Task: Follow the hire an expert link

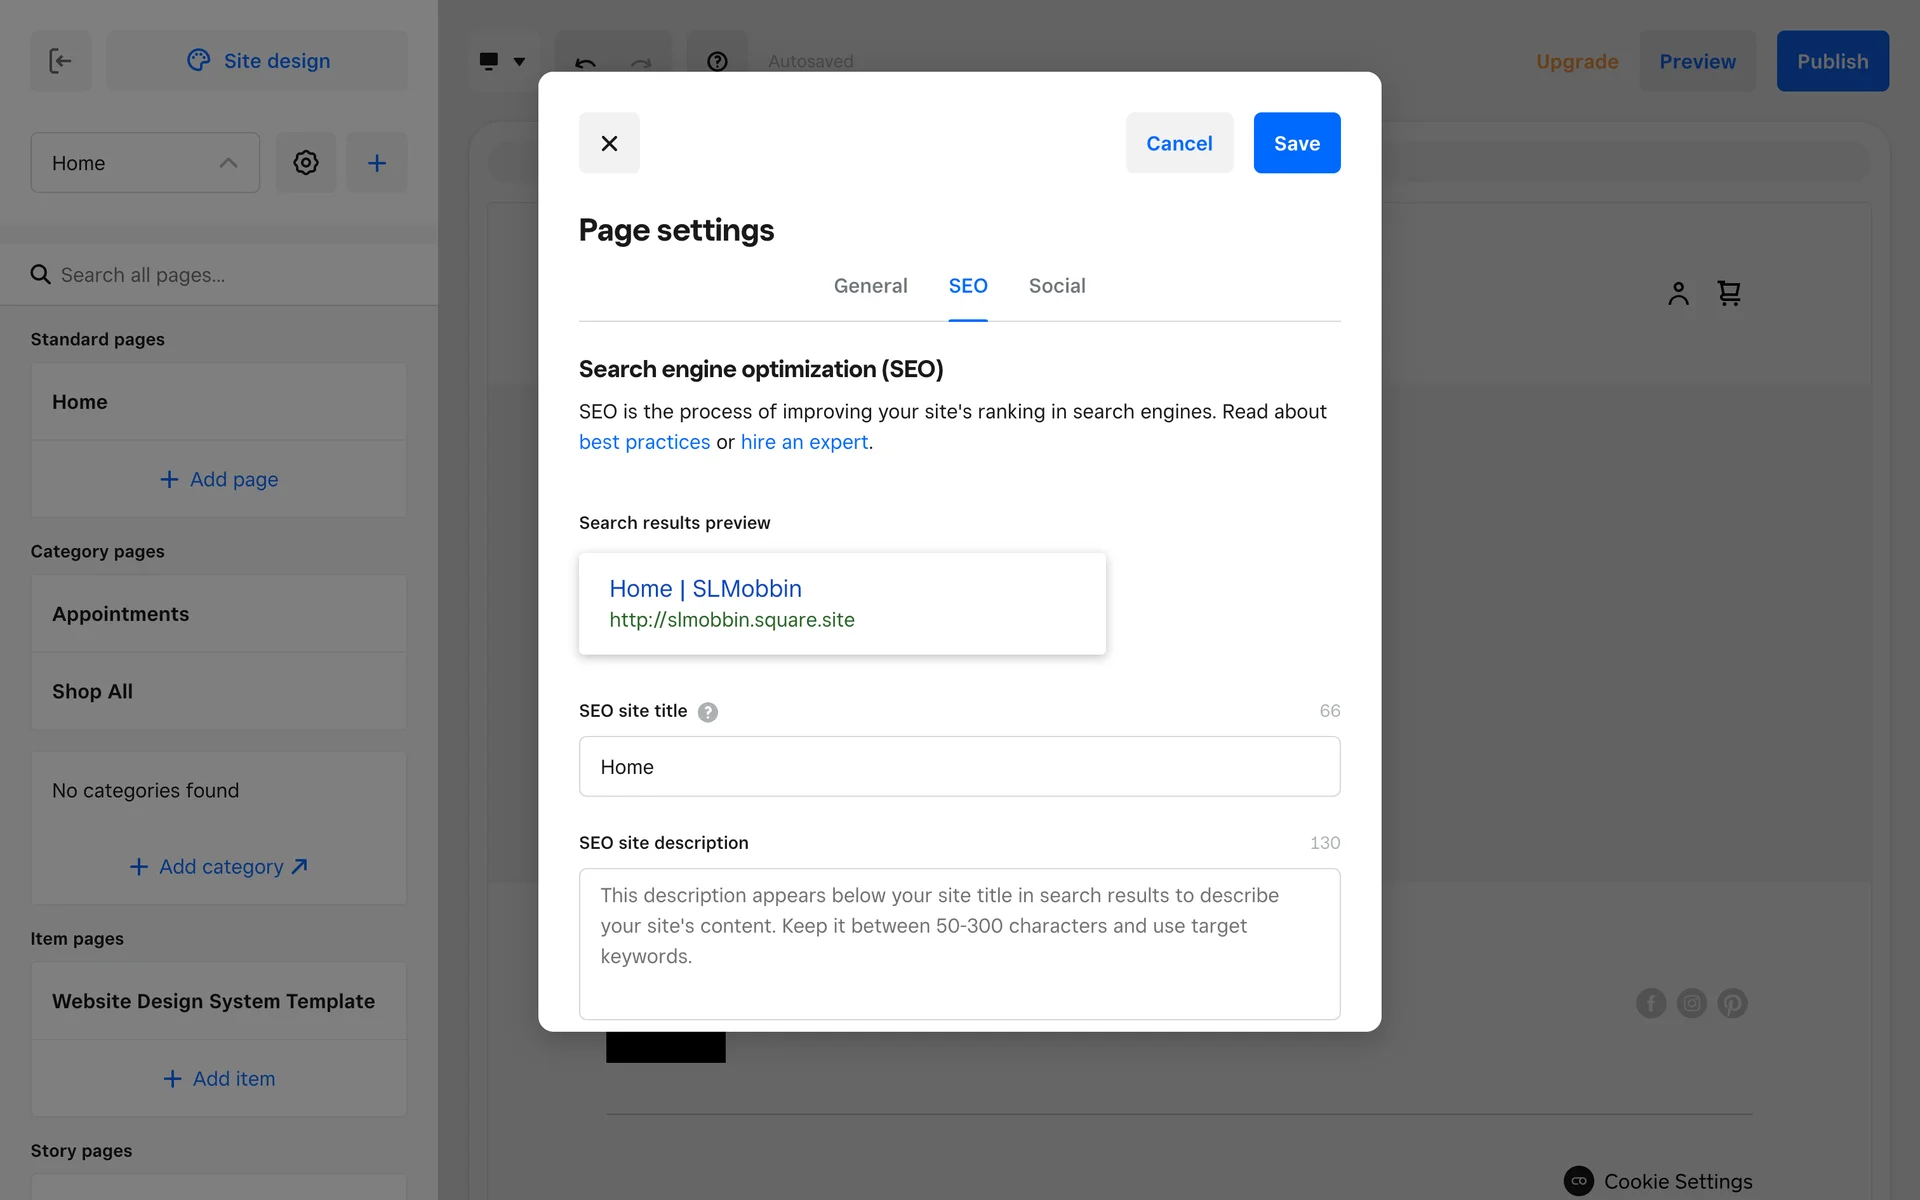Action: pyautogui.click(x=804, y=442)
